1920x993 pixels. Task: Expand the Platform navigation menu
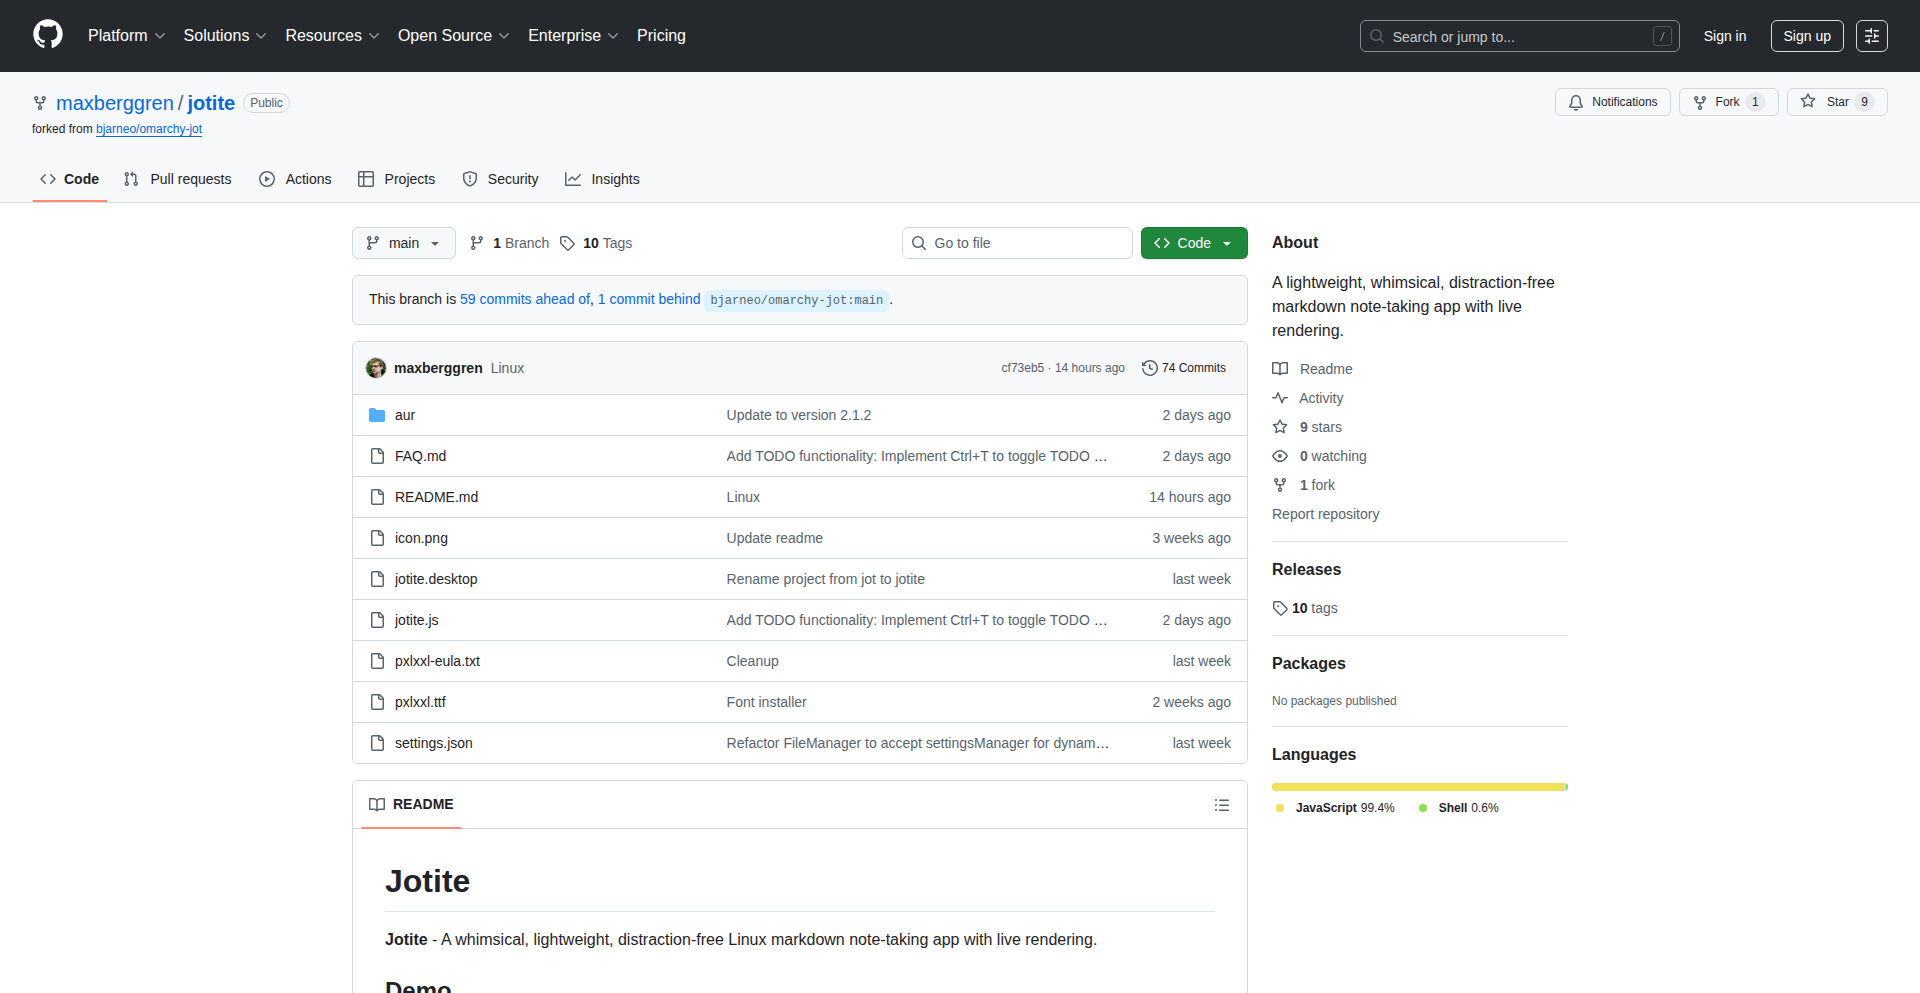126,36
